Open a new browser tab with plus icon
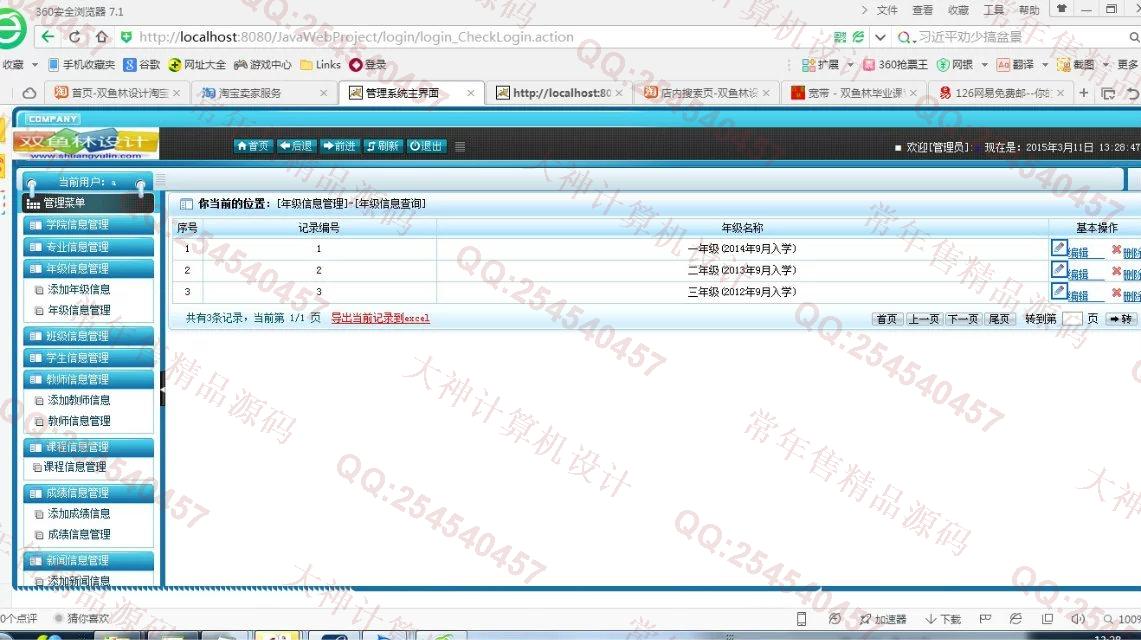Image resolution: width=1141 pixels, height=640 pixels. click(x=1084, y=92)
